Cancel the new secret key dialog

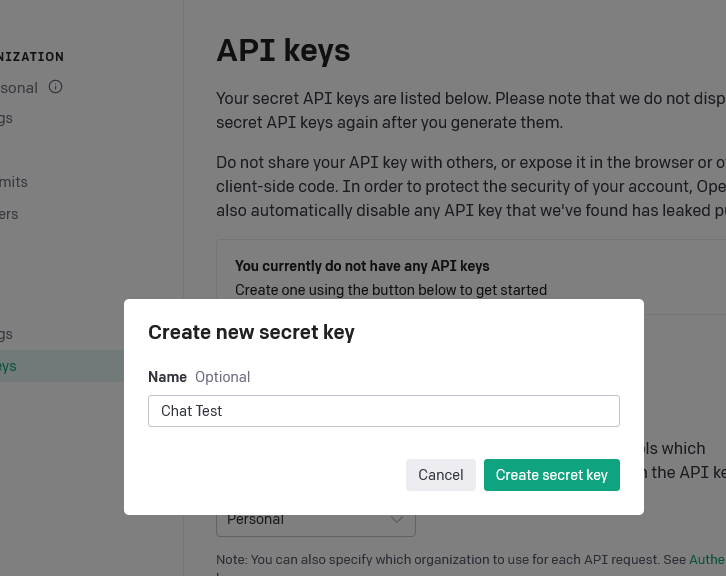(441, 475)
